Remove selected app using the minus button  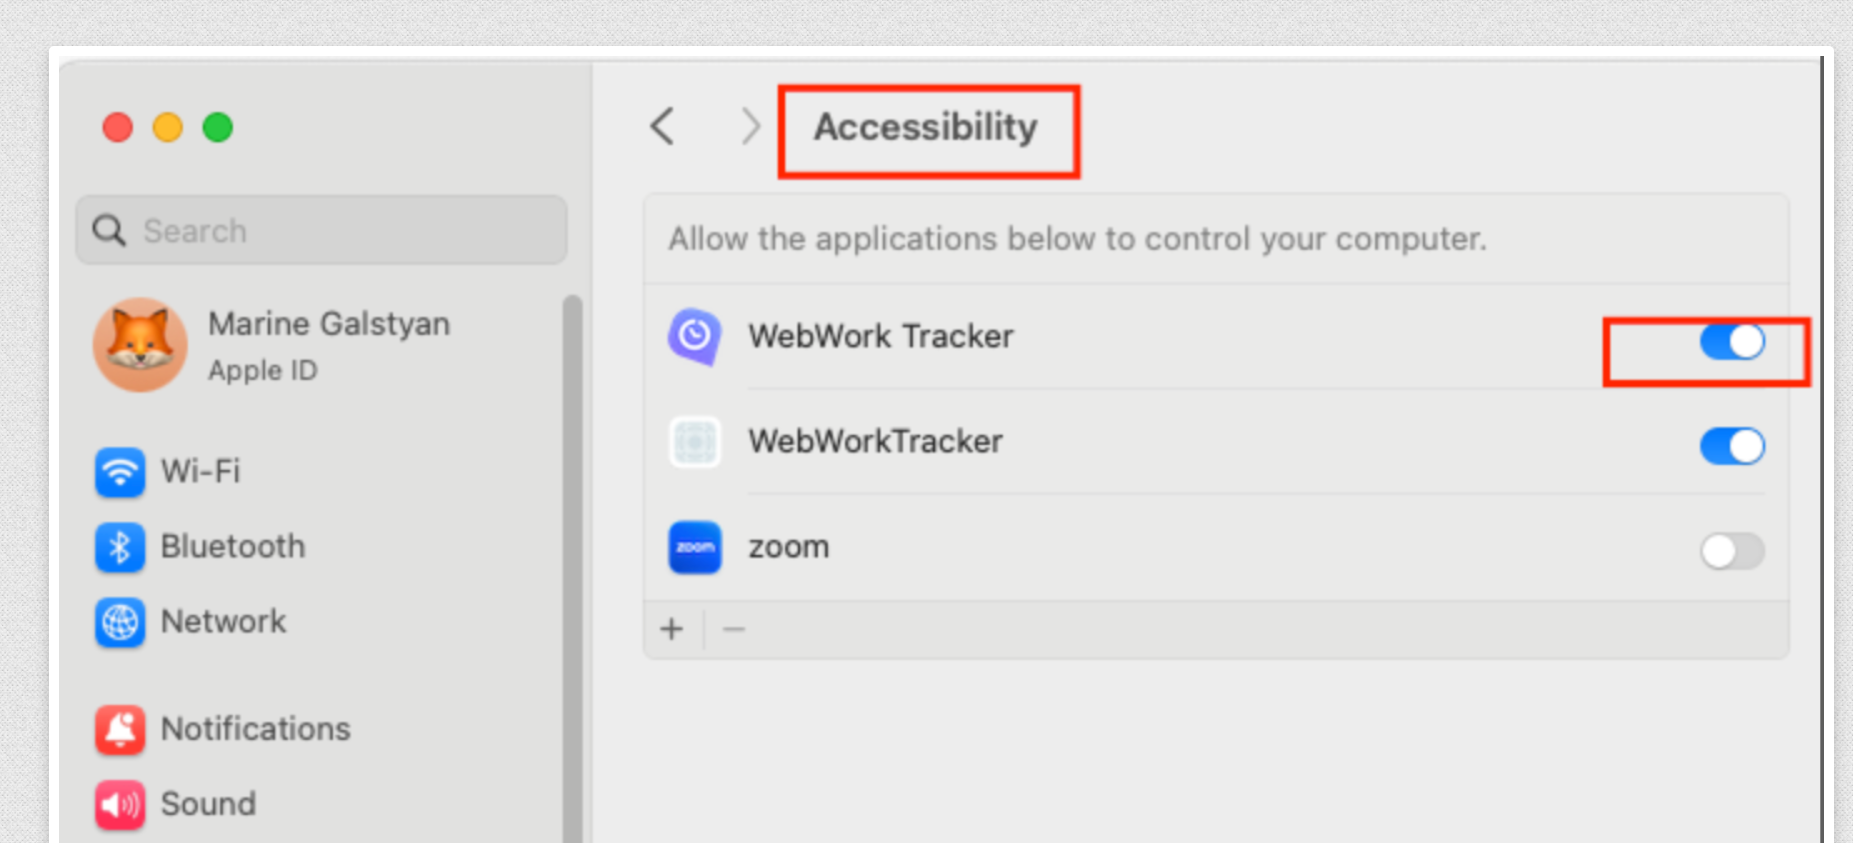pos(734,628)
